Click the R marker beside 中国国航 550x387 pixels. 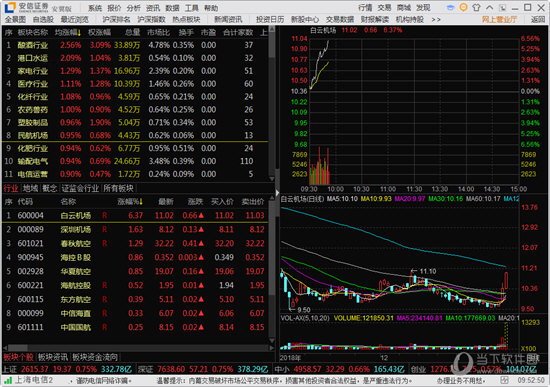tap(104, 327)
